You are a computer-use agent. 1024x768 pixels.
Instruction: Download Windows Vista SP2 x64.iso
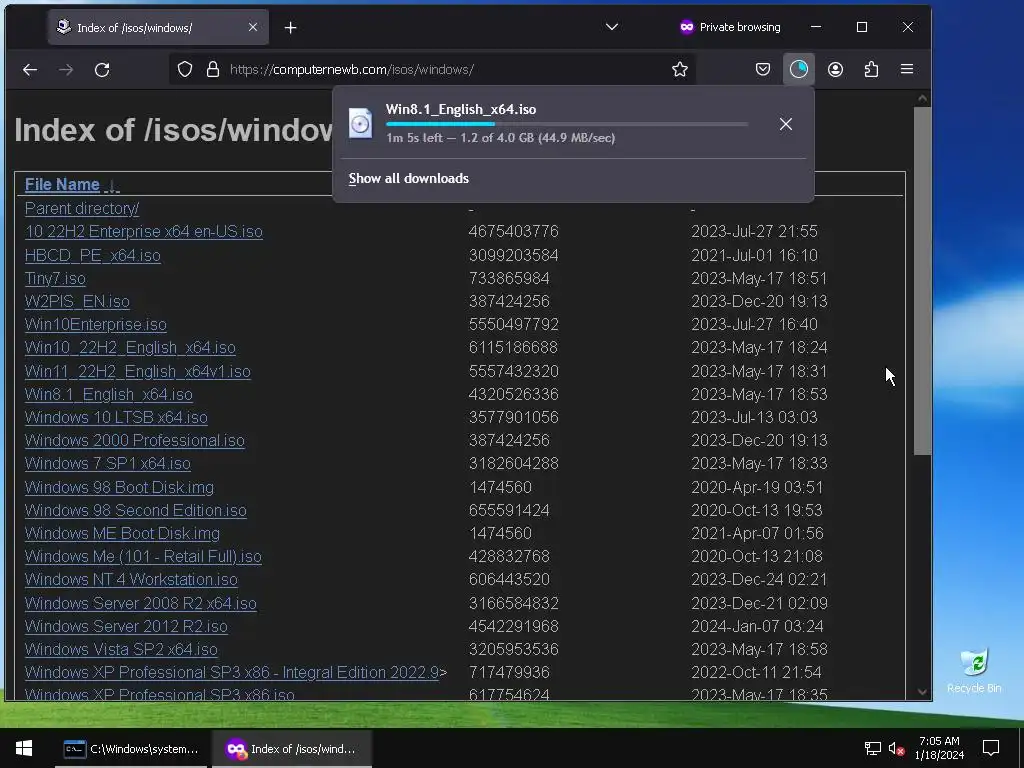pyautogui.click(x=121, y=649)
